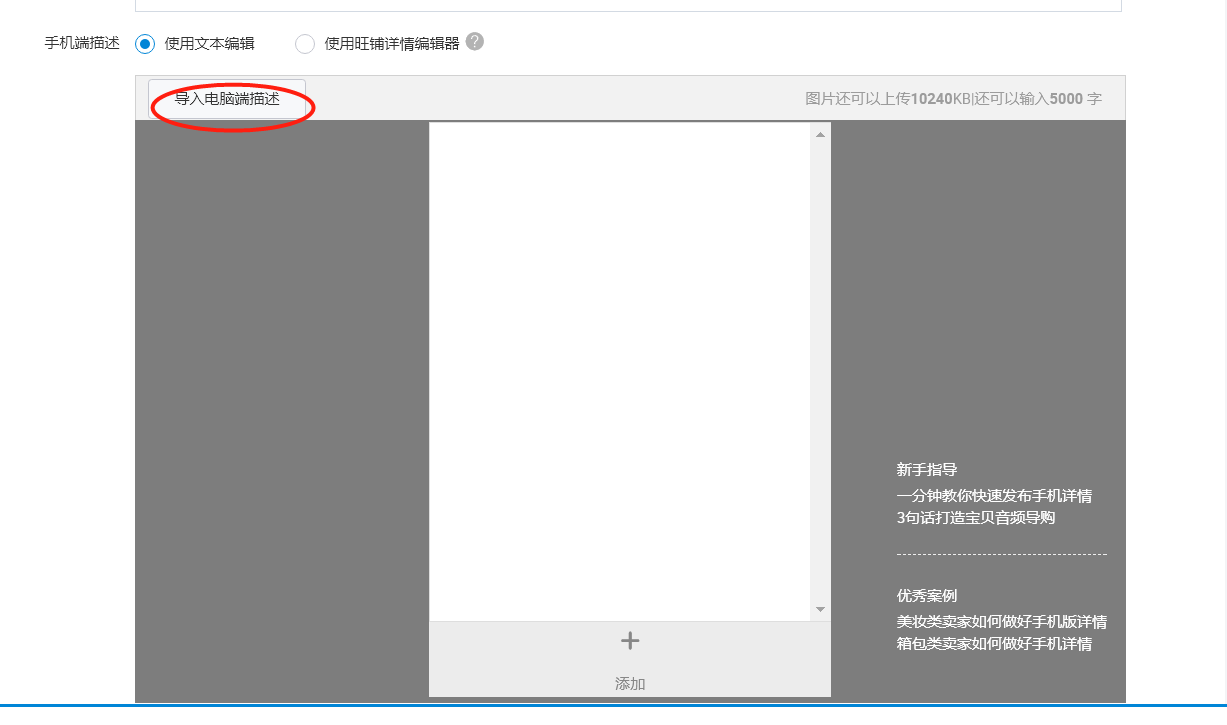The image size is (1227, 725).
Task: Select the 使用文本编辑 radio button
Action: pos(146,44)
